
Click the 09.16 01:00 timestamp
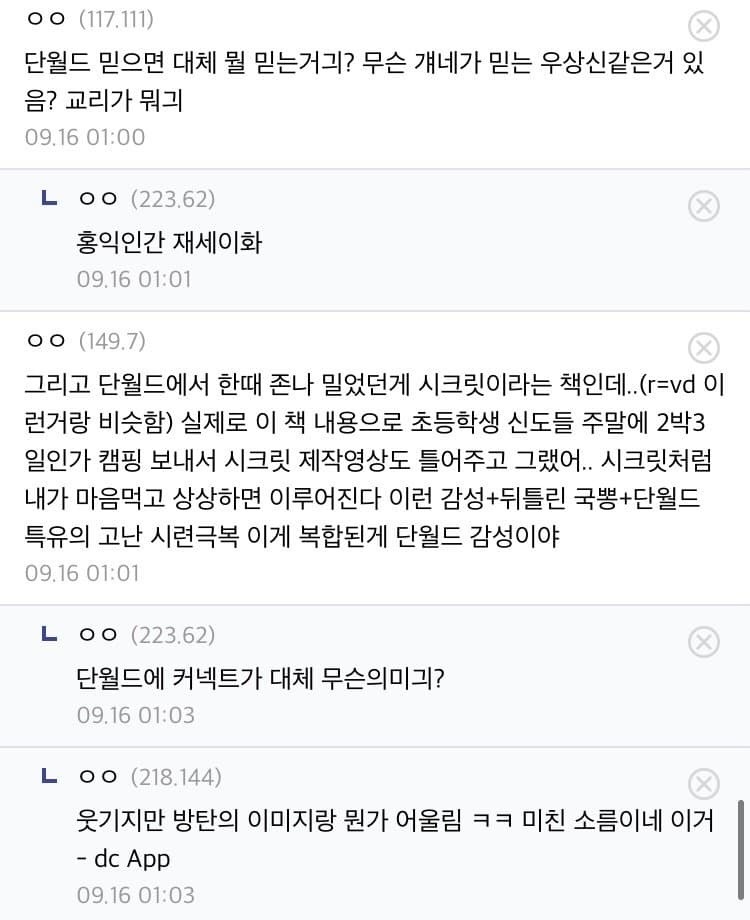[x=85, y=137]
